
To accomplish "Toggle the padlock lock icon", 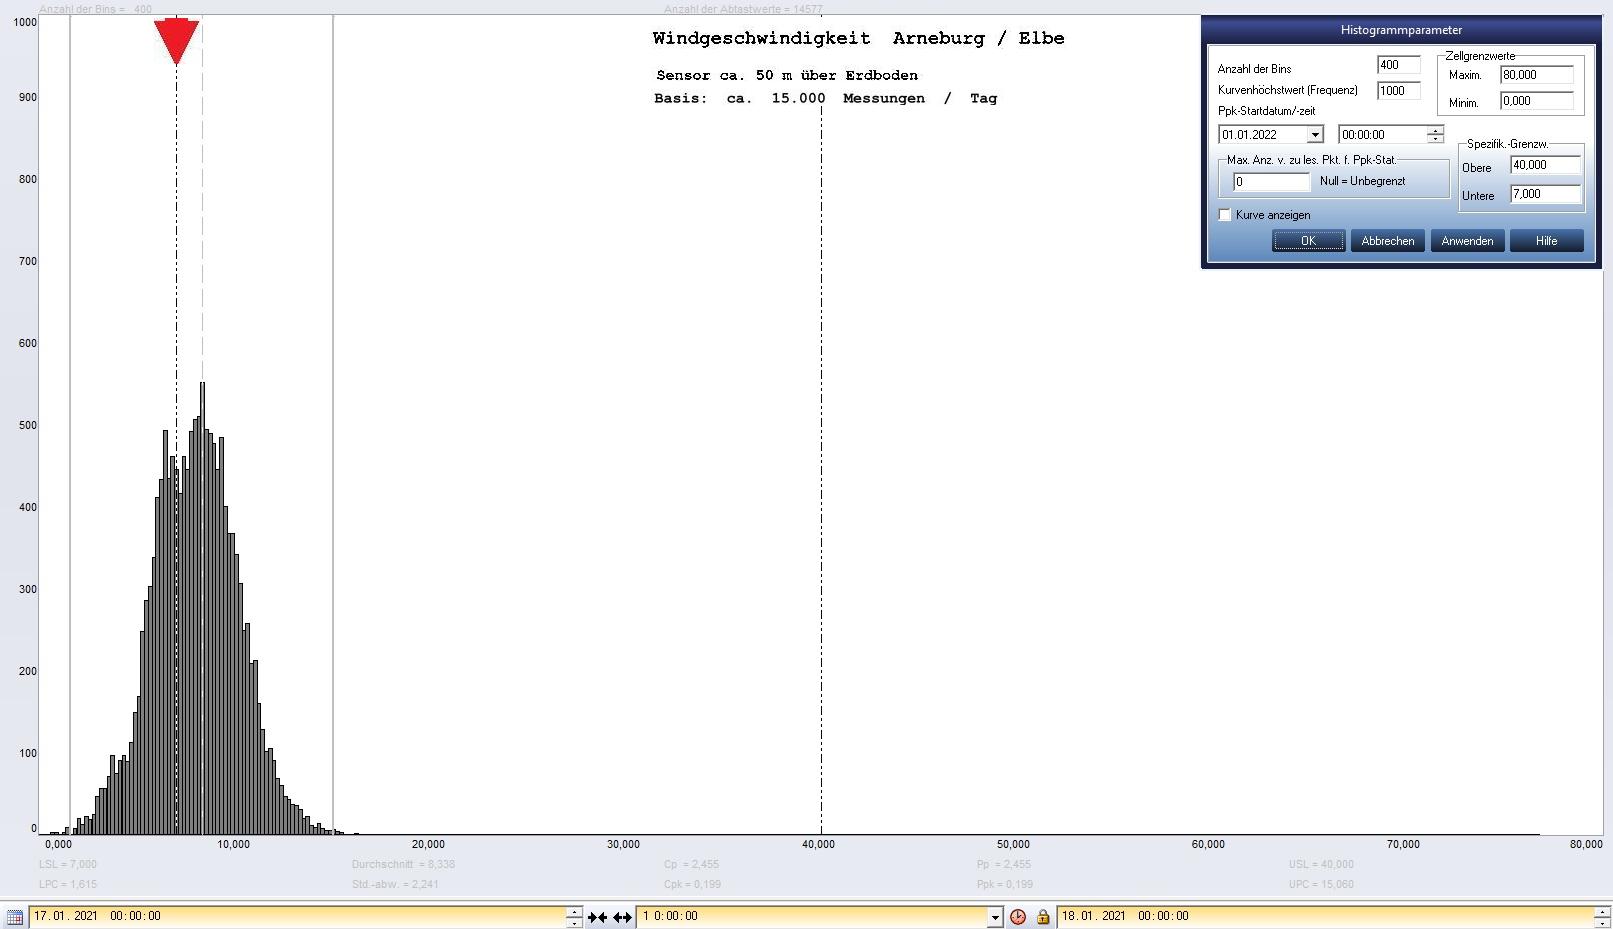I will pyautogui.click(x=1043, y=917).
